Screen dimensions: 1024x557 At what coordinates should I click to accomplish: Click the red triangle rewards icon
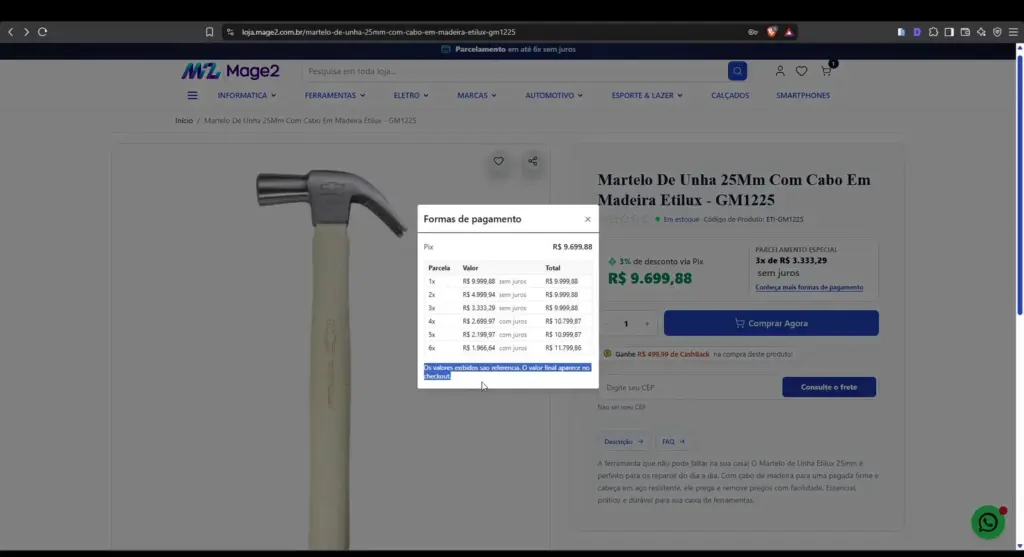tap(789, 31)
